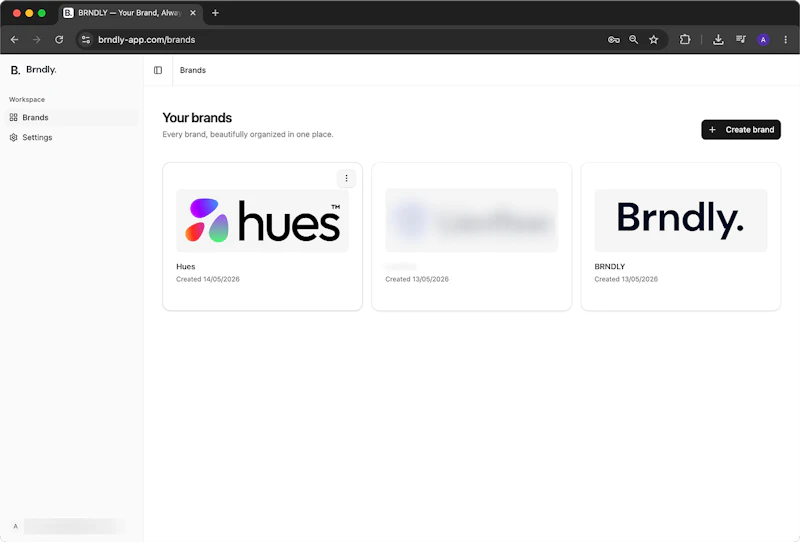Open a new browser tab
Screen dimensions: 800x542
pyautogui.click(x=215, y=13)
